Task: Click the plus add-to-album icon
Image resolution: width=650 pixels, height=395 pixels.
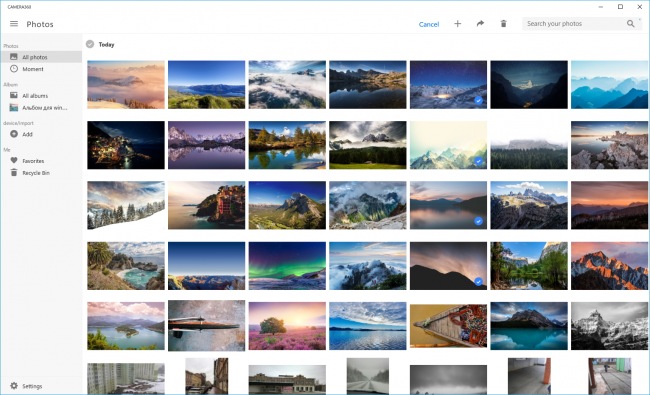Action: 458,24
